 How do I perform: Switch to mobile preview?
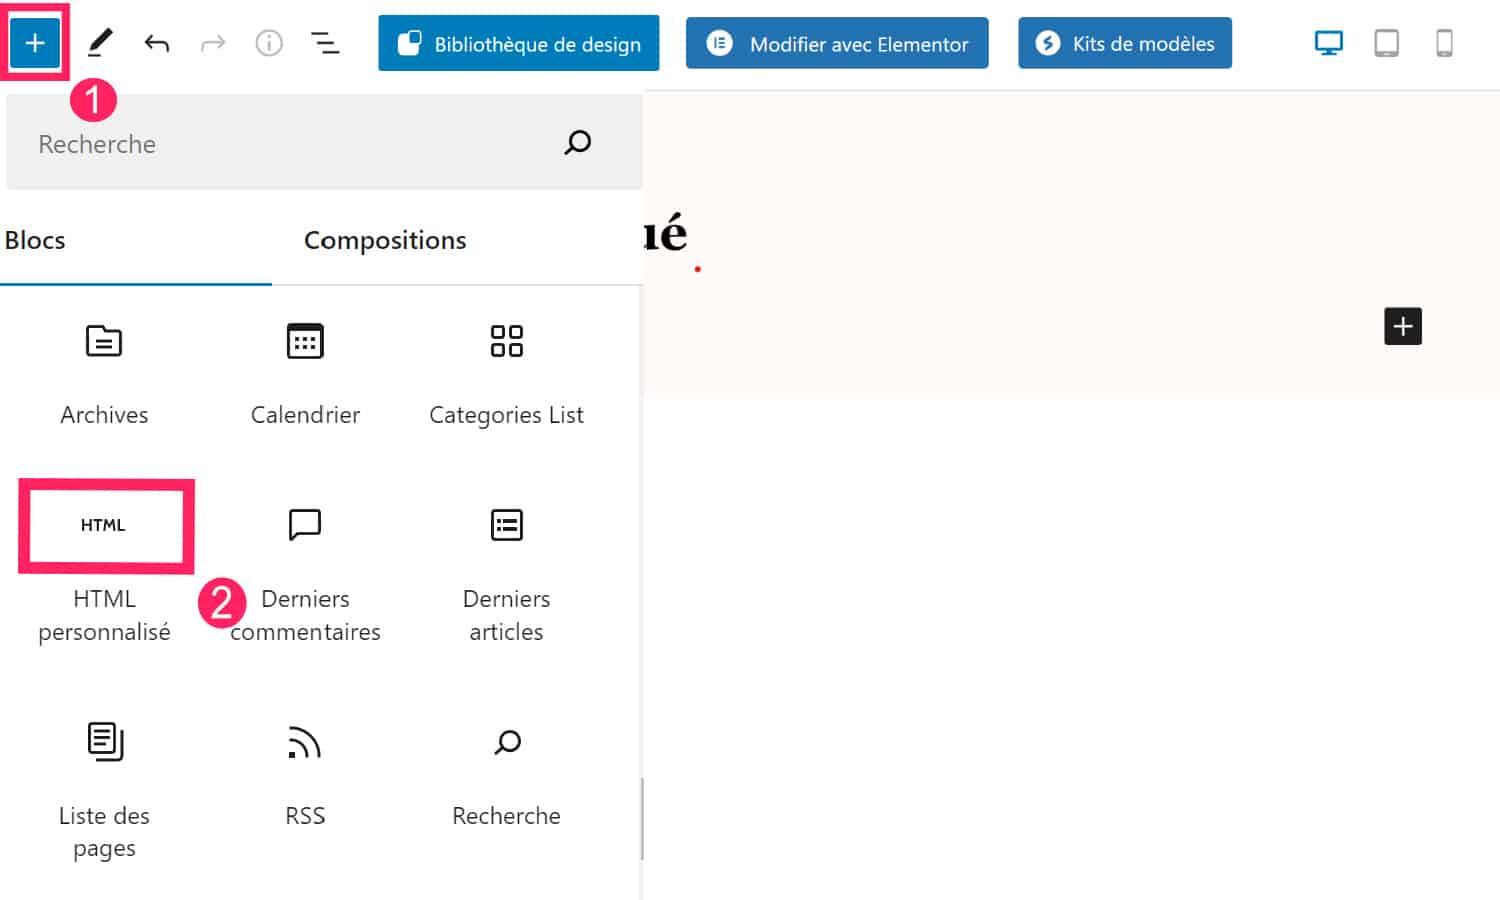click(1444, 43)
